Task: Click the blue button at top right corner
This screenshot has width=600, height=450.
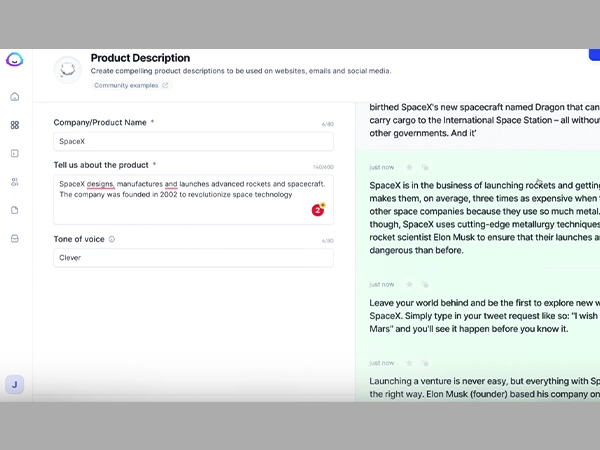Action: coord(594,55)
